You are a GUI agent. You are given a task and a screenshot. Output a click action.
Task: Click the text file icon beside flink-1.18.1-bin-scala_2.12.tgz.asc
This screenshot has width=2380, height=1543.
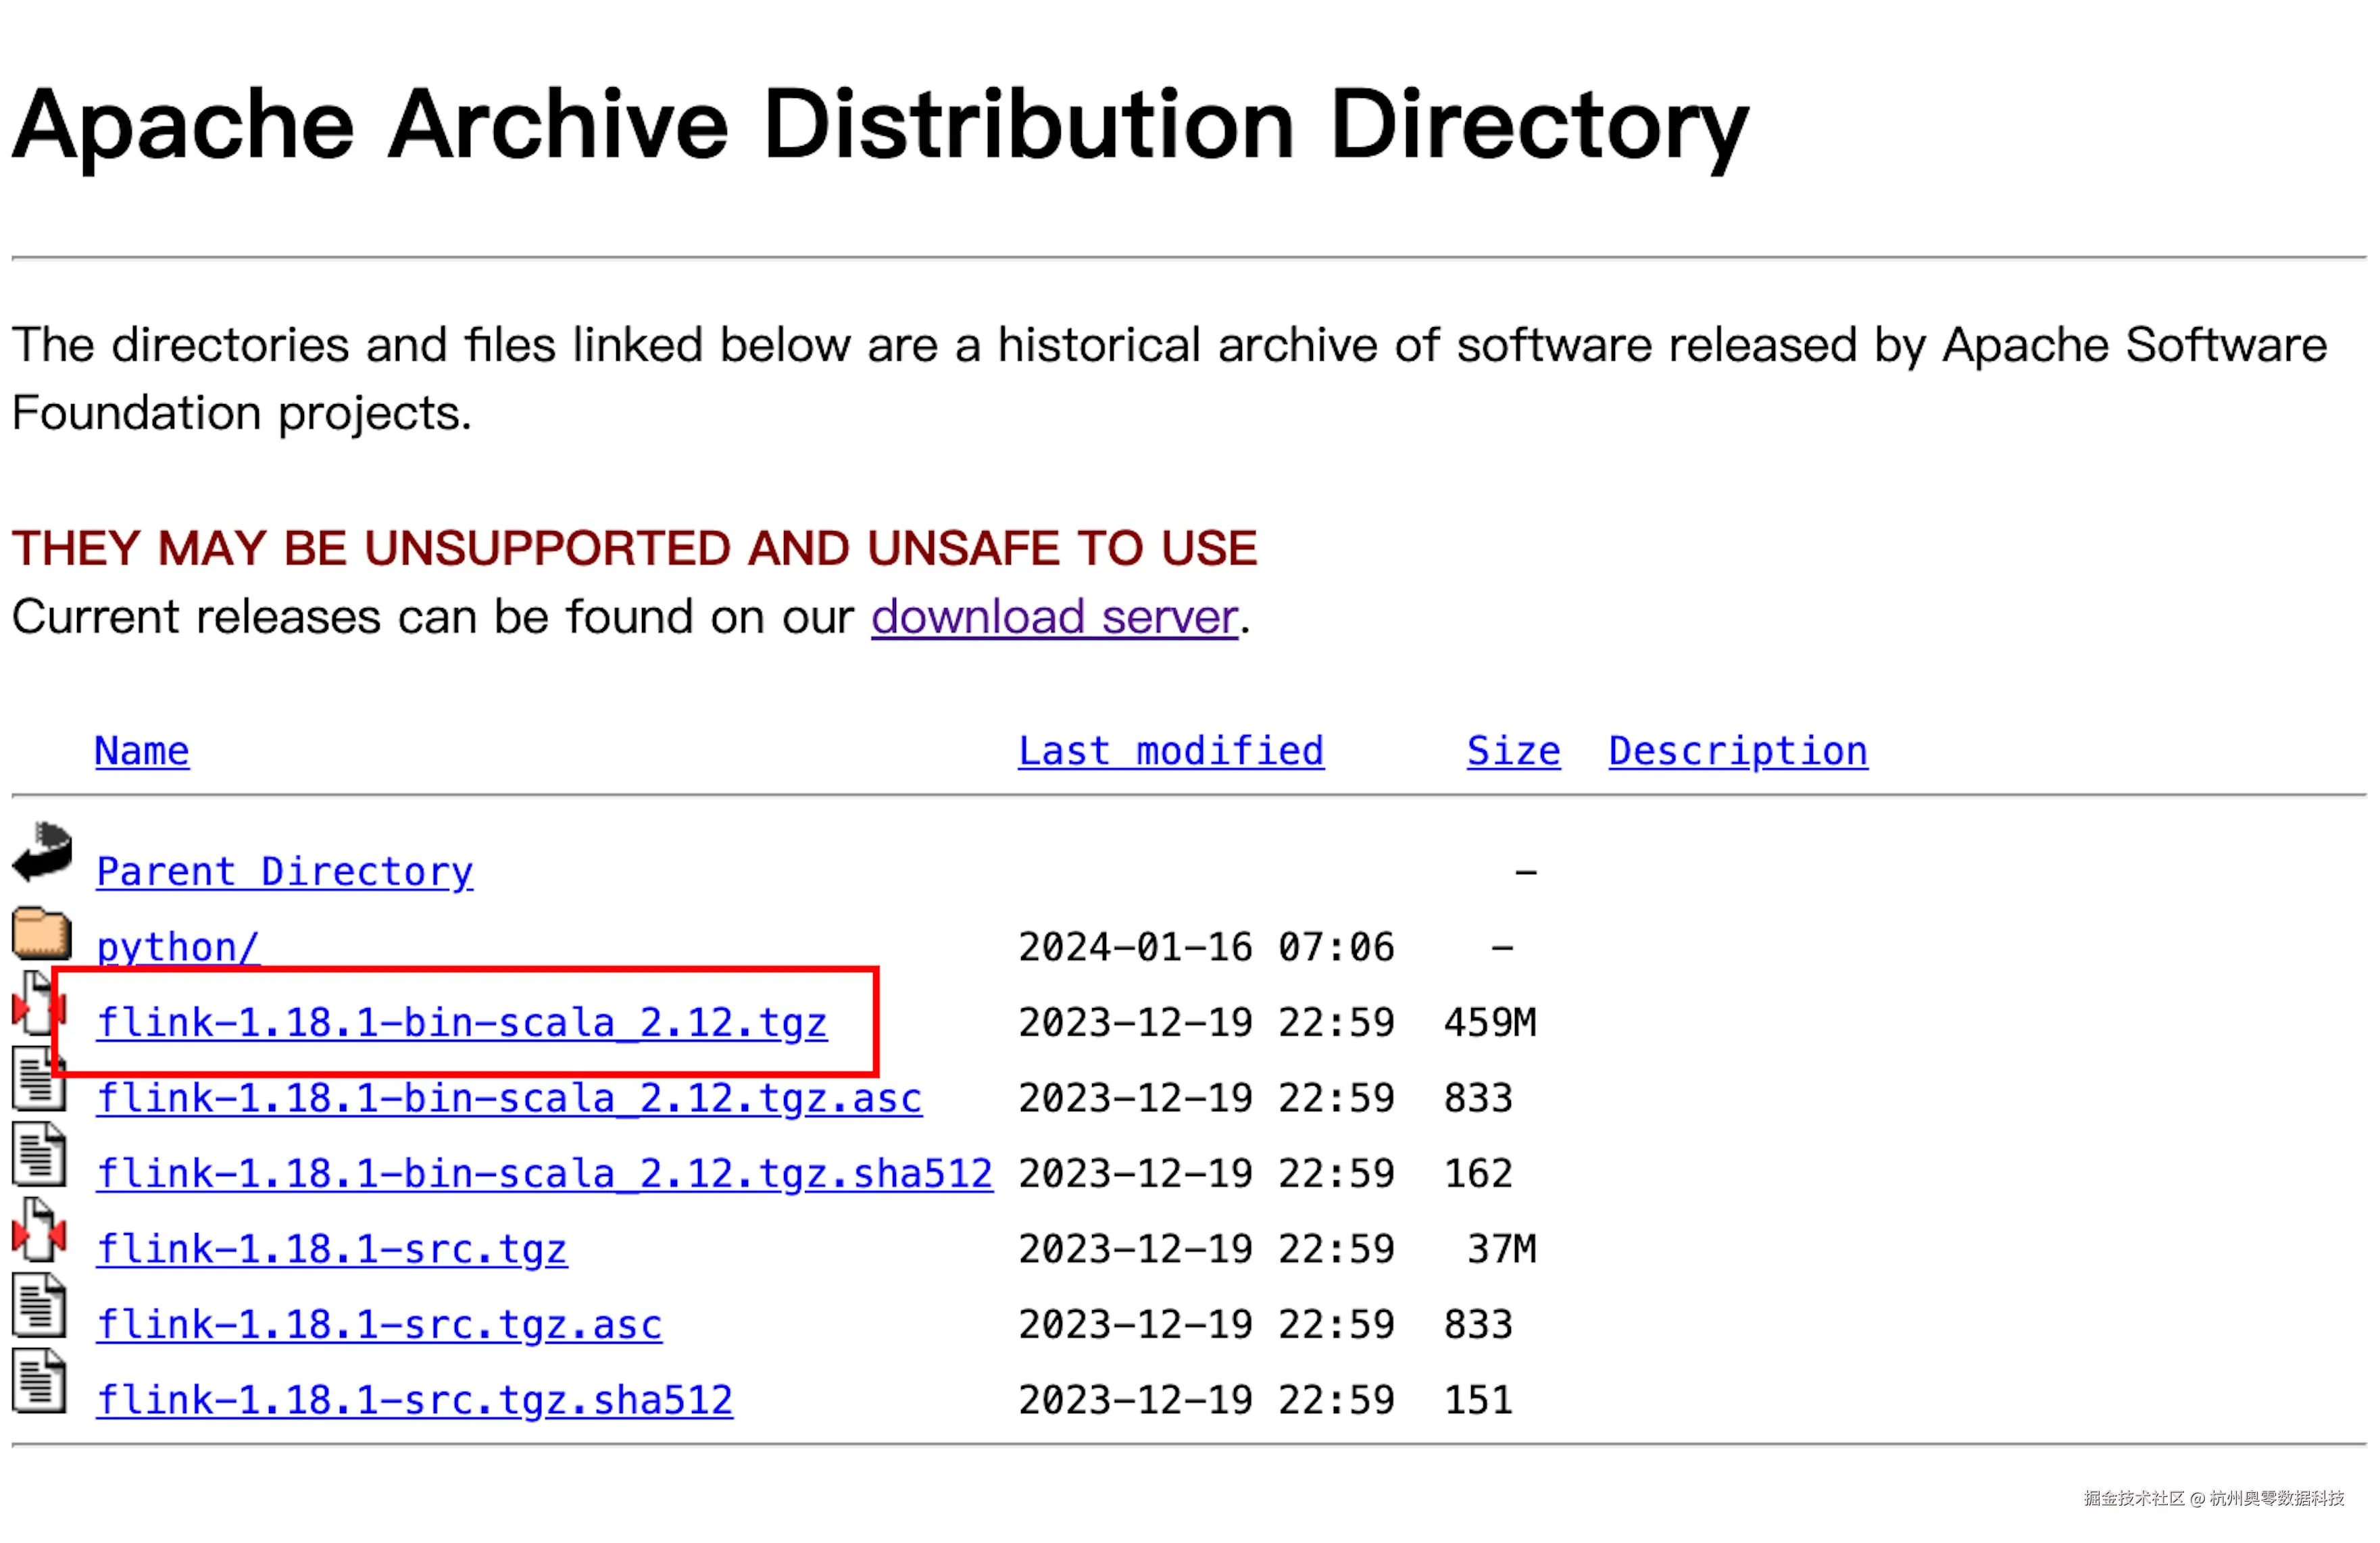click(39, 1080)
